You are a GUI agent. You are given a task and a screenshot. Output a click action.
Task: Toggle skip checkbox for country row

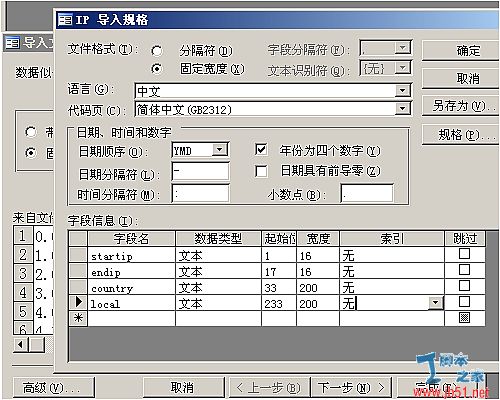(464, 286)
